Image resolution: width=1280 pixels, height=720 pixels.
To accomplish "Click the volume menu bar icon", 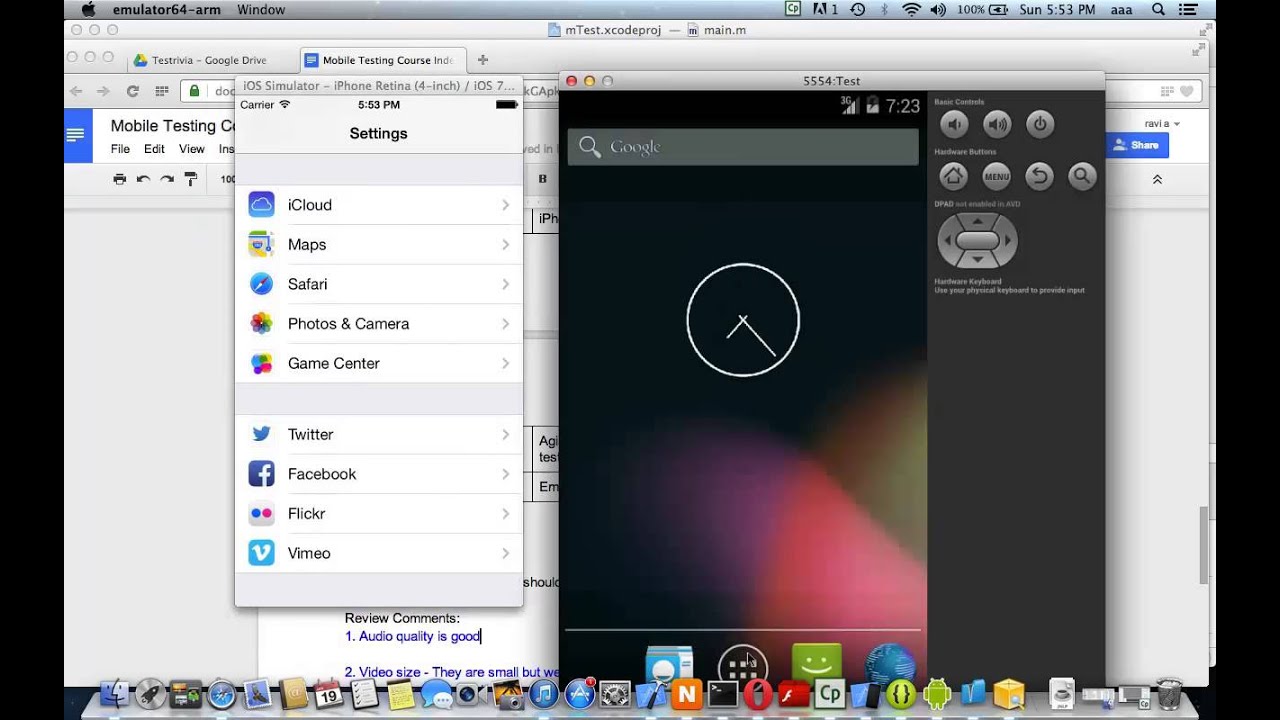I will tap(940, 10).
